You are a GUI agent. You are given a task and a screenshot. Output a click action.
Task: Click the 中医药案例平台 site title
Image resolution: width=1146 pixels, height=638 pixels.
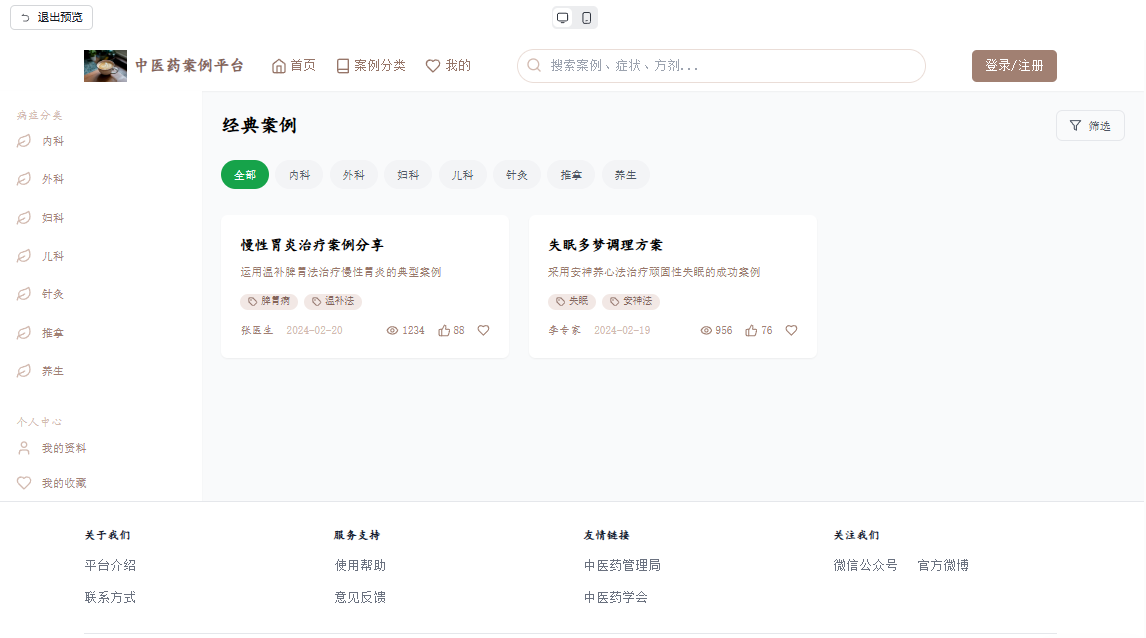189,66
